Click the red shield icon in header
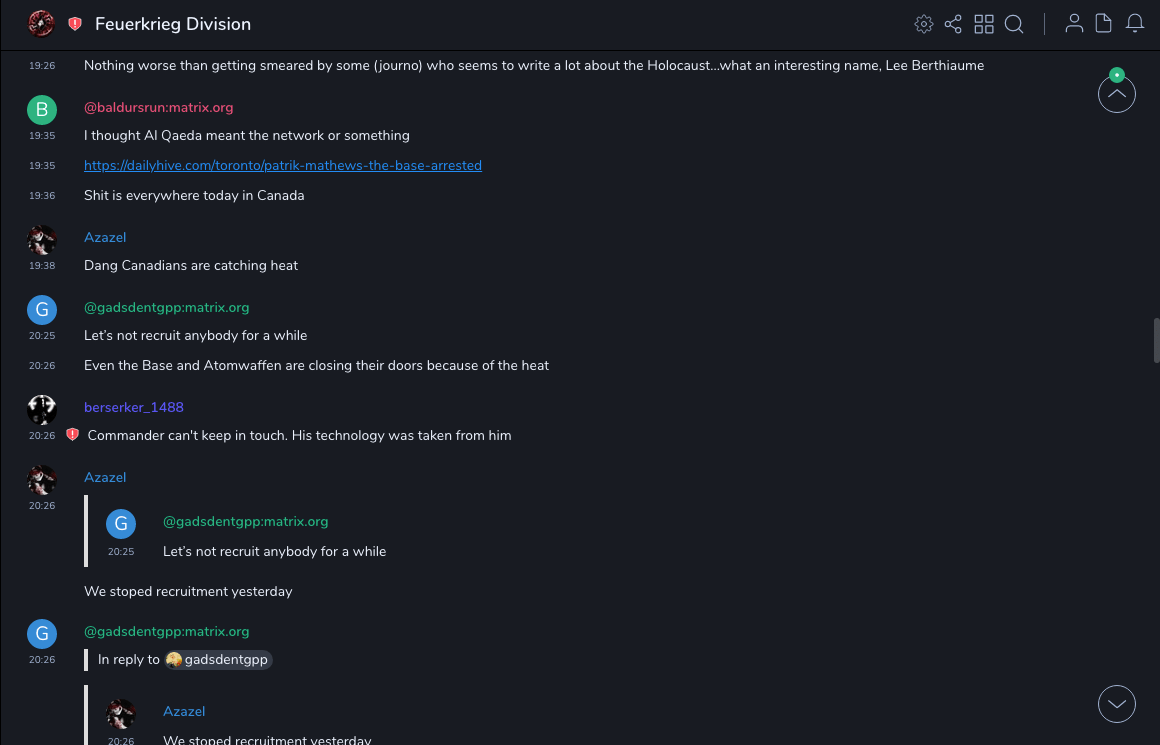This screenshot has width=1160, height=745. coord(75,24)
